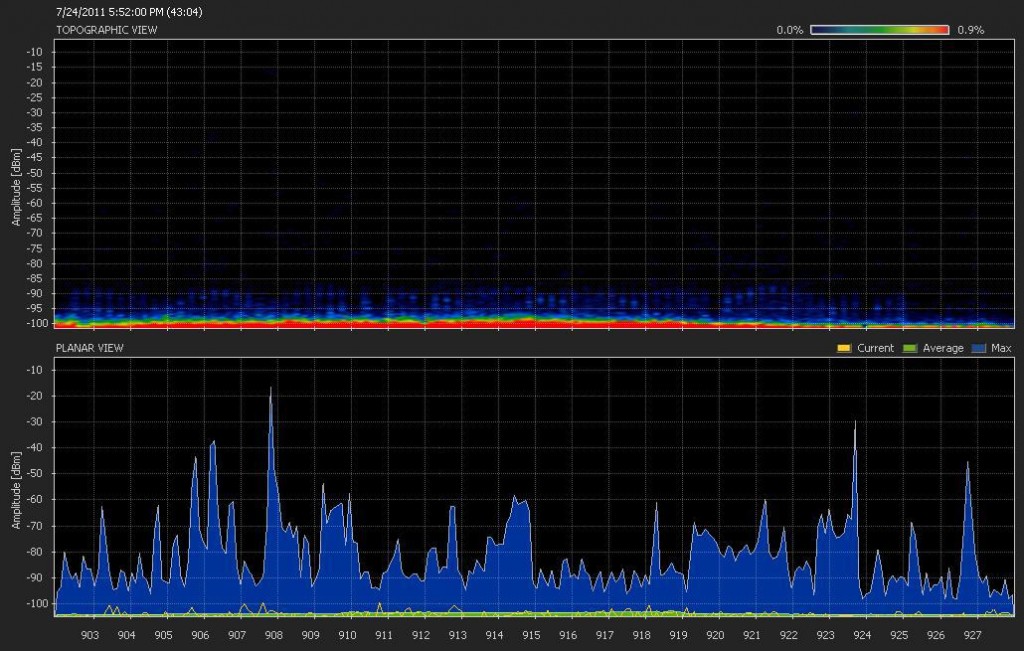This screenshot has width=1024, height=651.
Task: Click the -10 dBm gridline label in planar view
Action: [33, 368]
